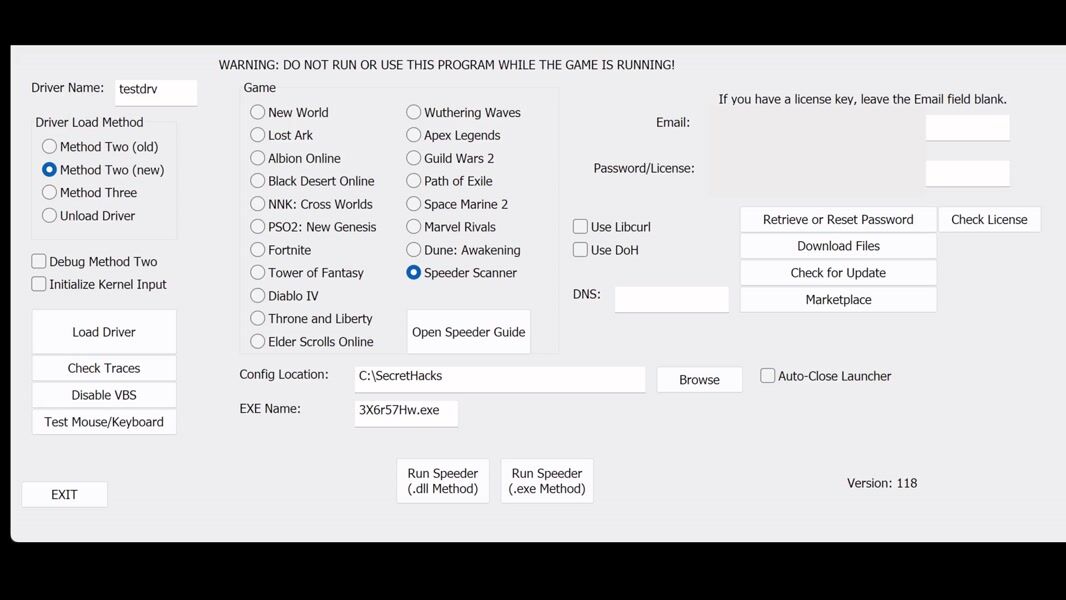This screenshot has height=600, width=1066.
Task: Browse for the config location
Action: point(699,380)
